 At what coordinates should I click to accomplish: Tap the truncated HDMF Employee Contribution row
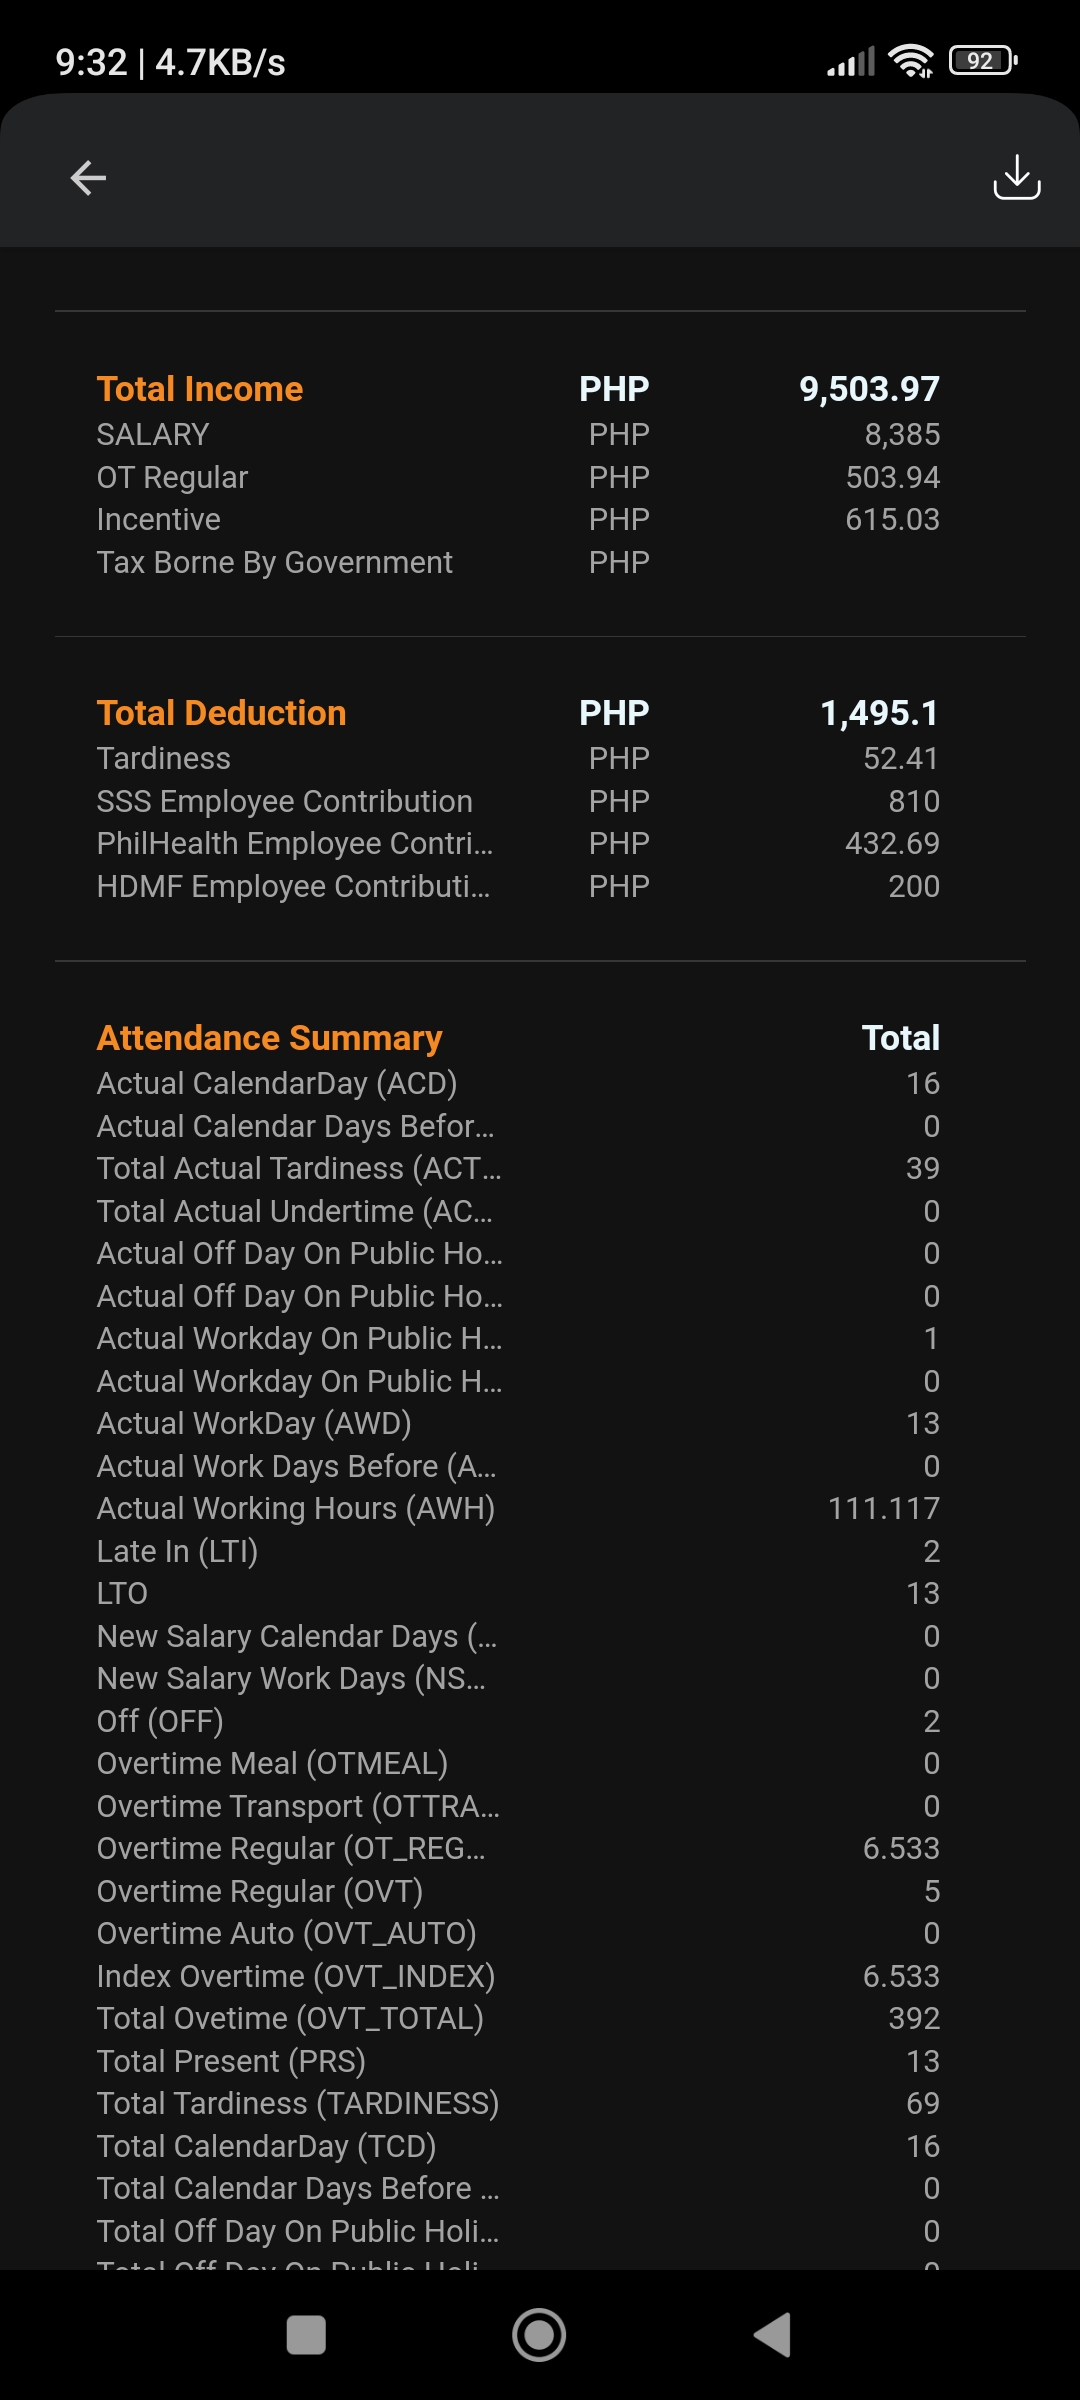click(293, 887)
